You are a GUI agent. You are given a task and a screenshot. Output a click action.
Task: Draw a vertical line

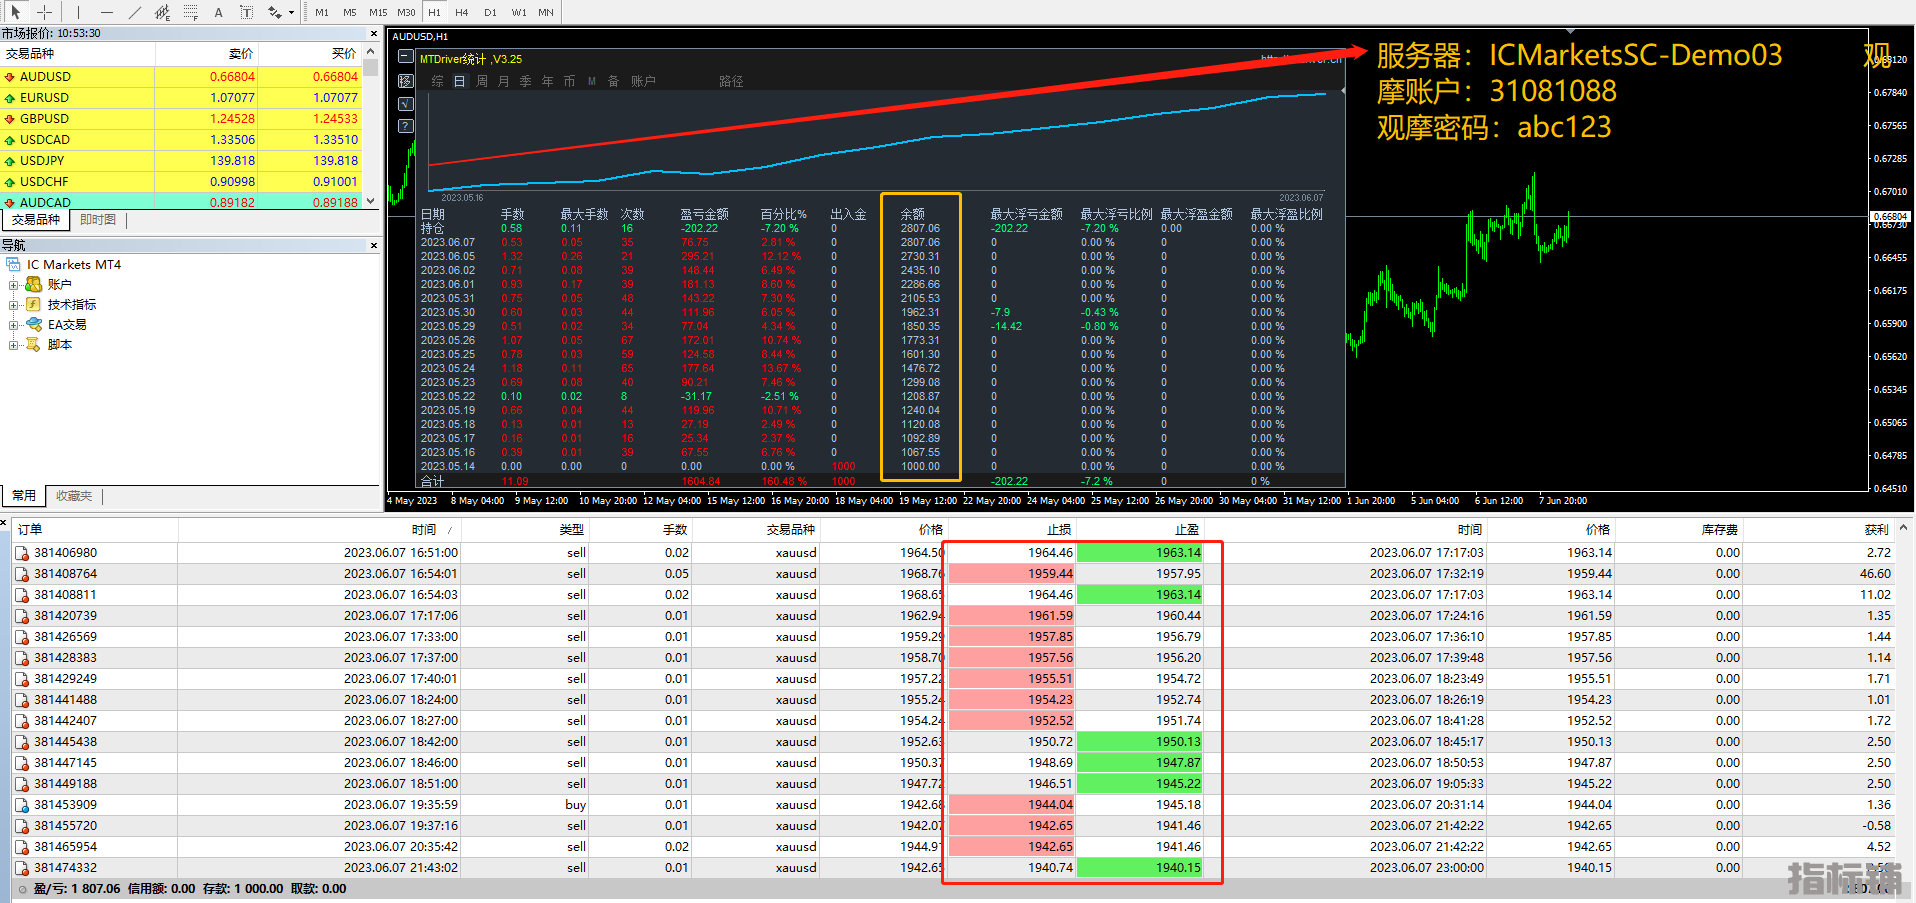click(78, 12)
